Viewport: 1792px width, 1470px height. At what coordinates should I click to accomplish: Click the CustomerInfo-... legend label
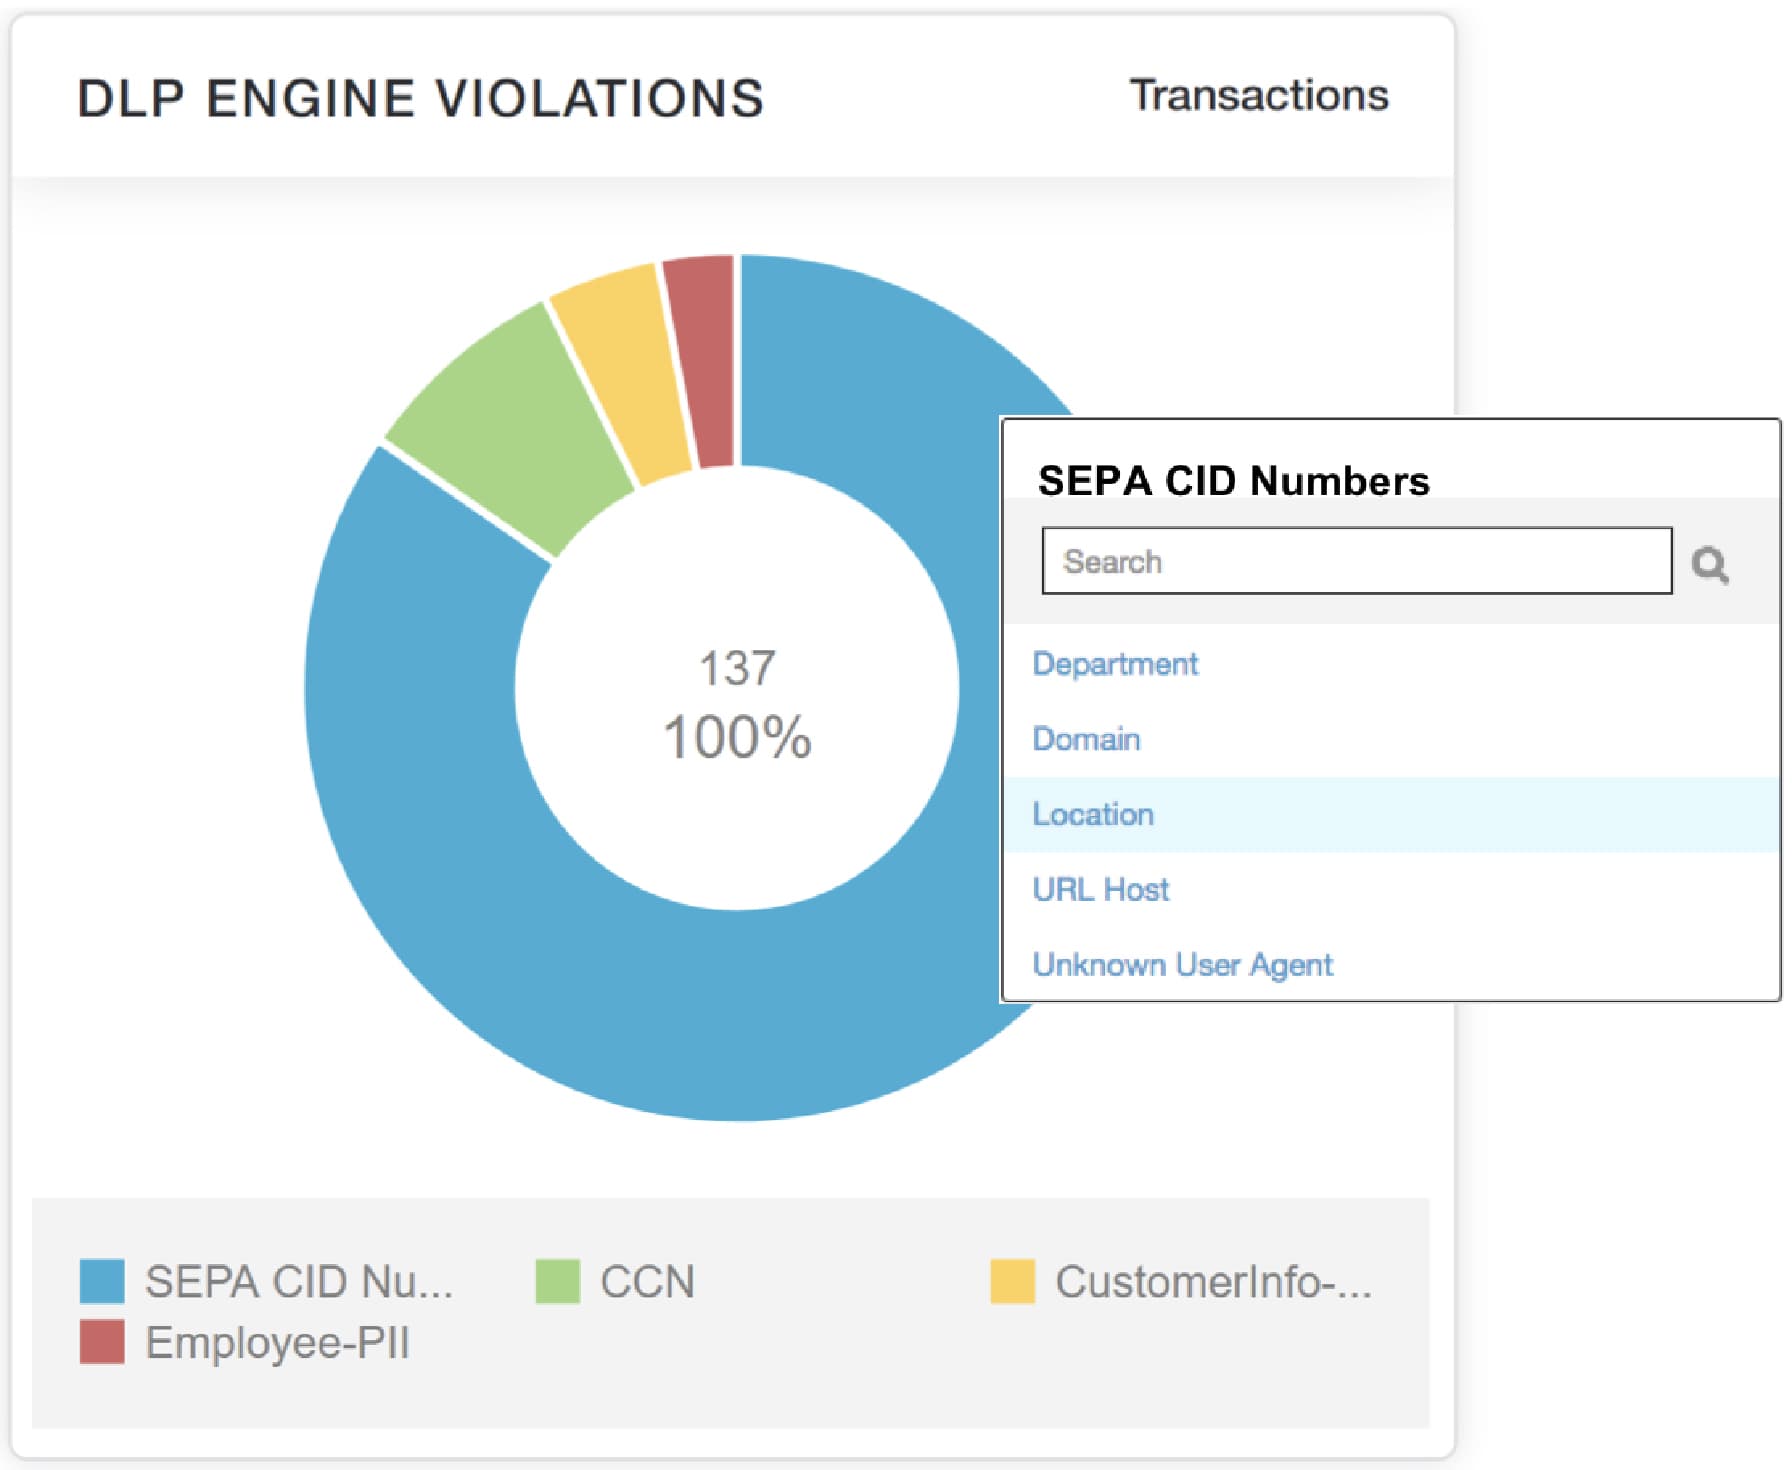coord(1213,1281)
